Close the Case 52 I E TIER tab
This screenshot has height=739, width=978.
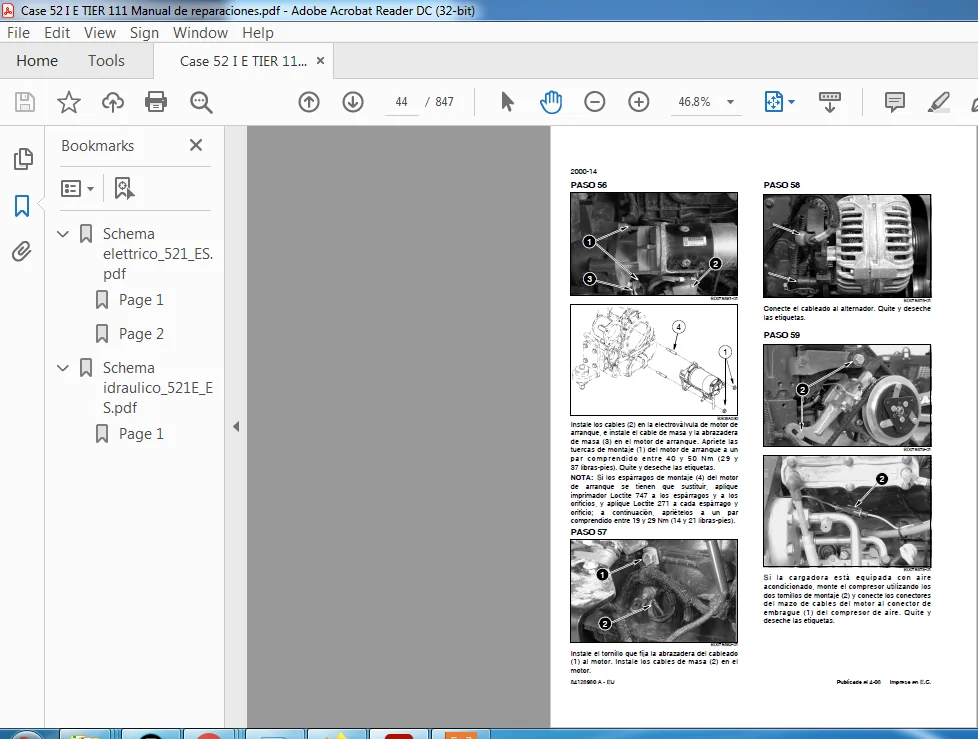(321, 60)
